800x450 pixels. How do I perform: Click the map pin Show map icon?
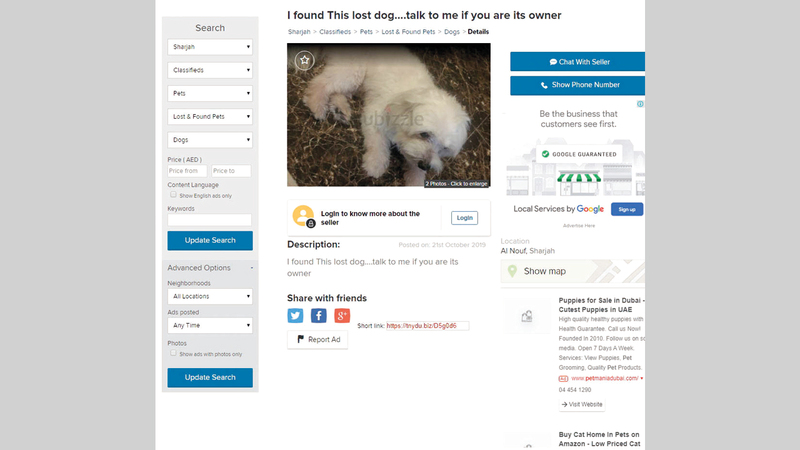point(512,271)
